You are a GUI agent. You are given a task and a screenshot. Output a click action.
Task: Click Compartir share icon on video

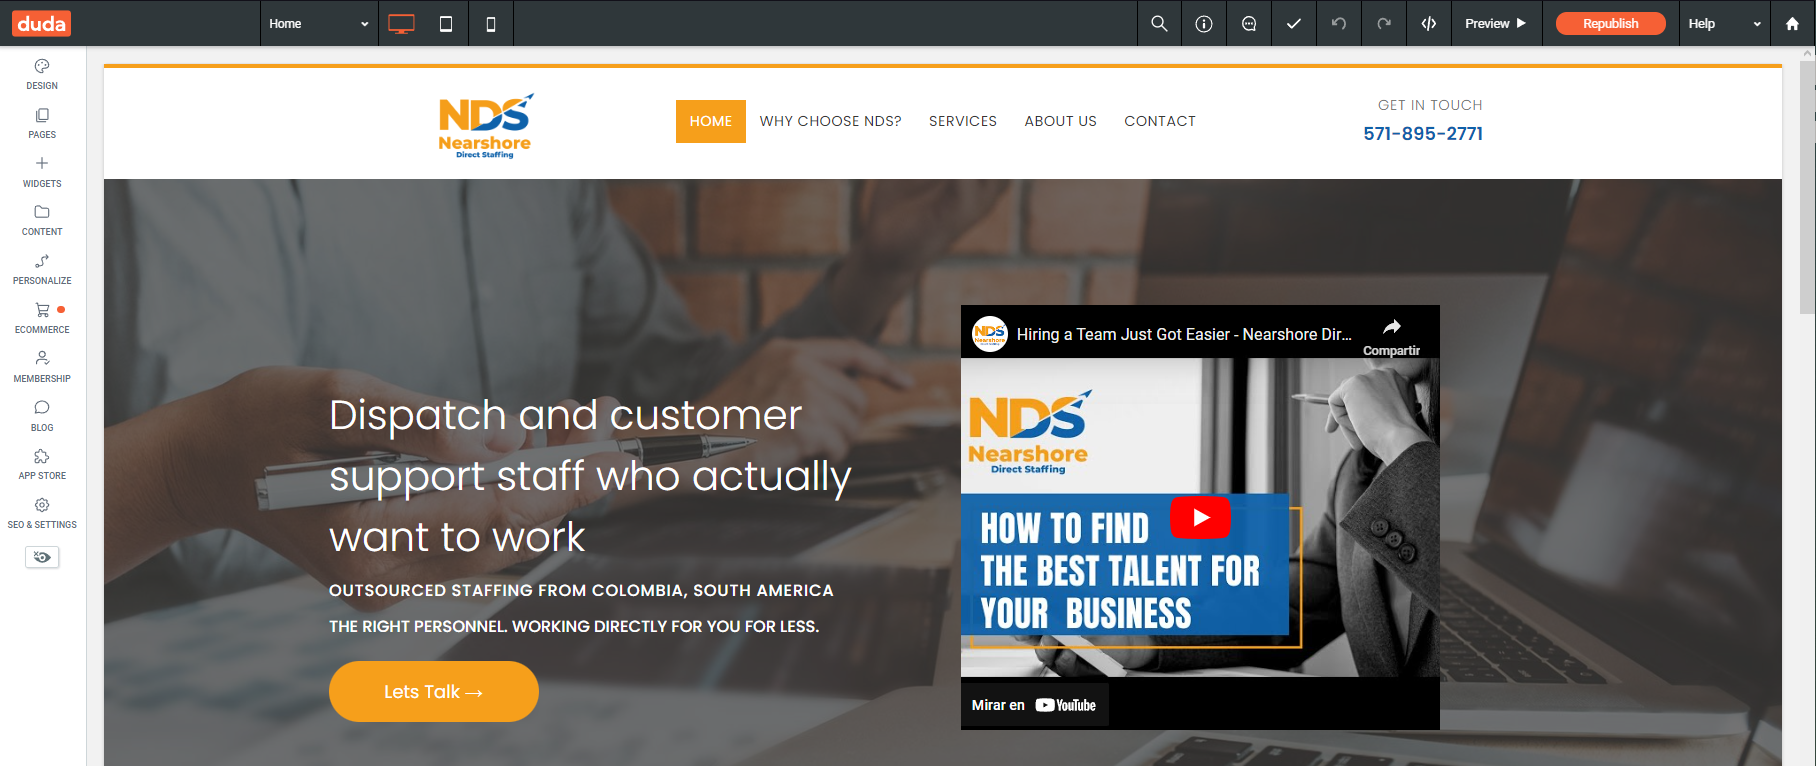click(x=1391, y=336)
